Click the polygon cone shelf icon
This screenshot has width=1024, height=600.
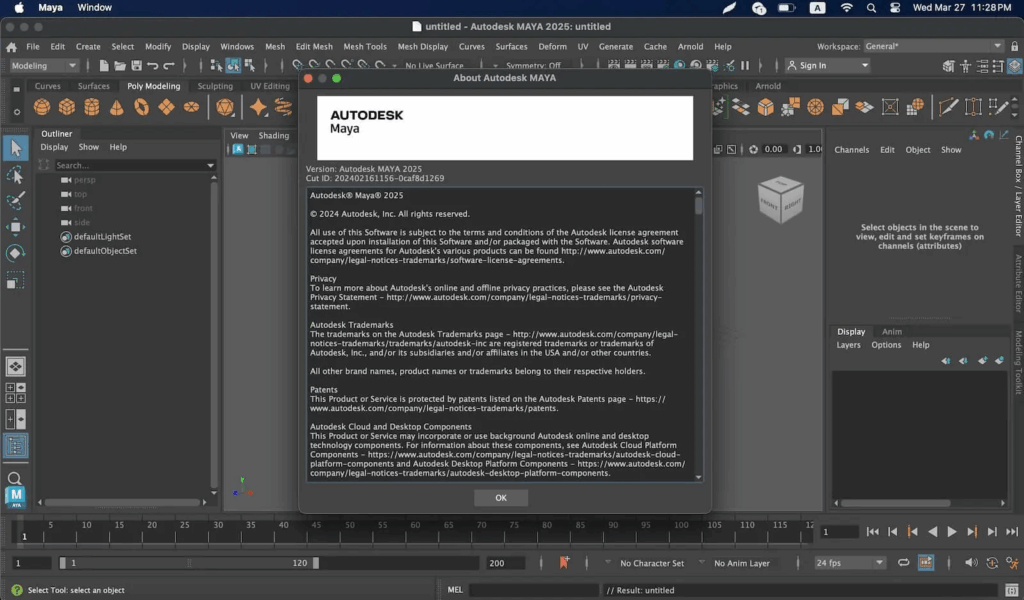coord(117,107)
